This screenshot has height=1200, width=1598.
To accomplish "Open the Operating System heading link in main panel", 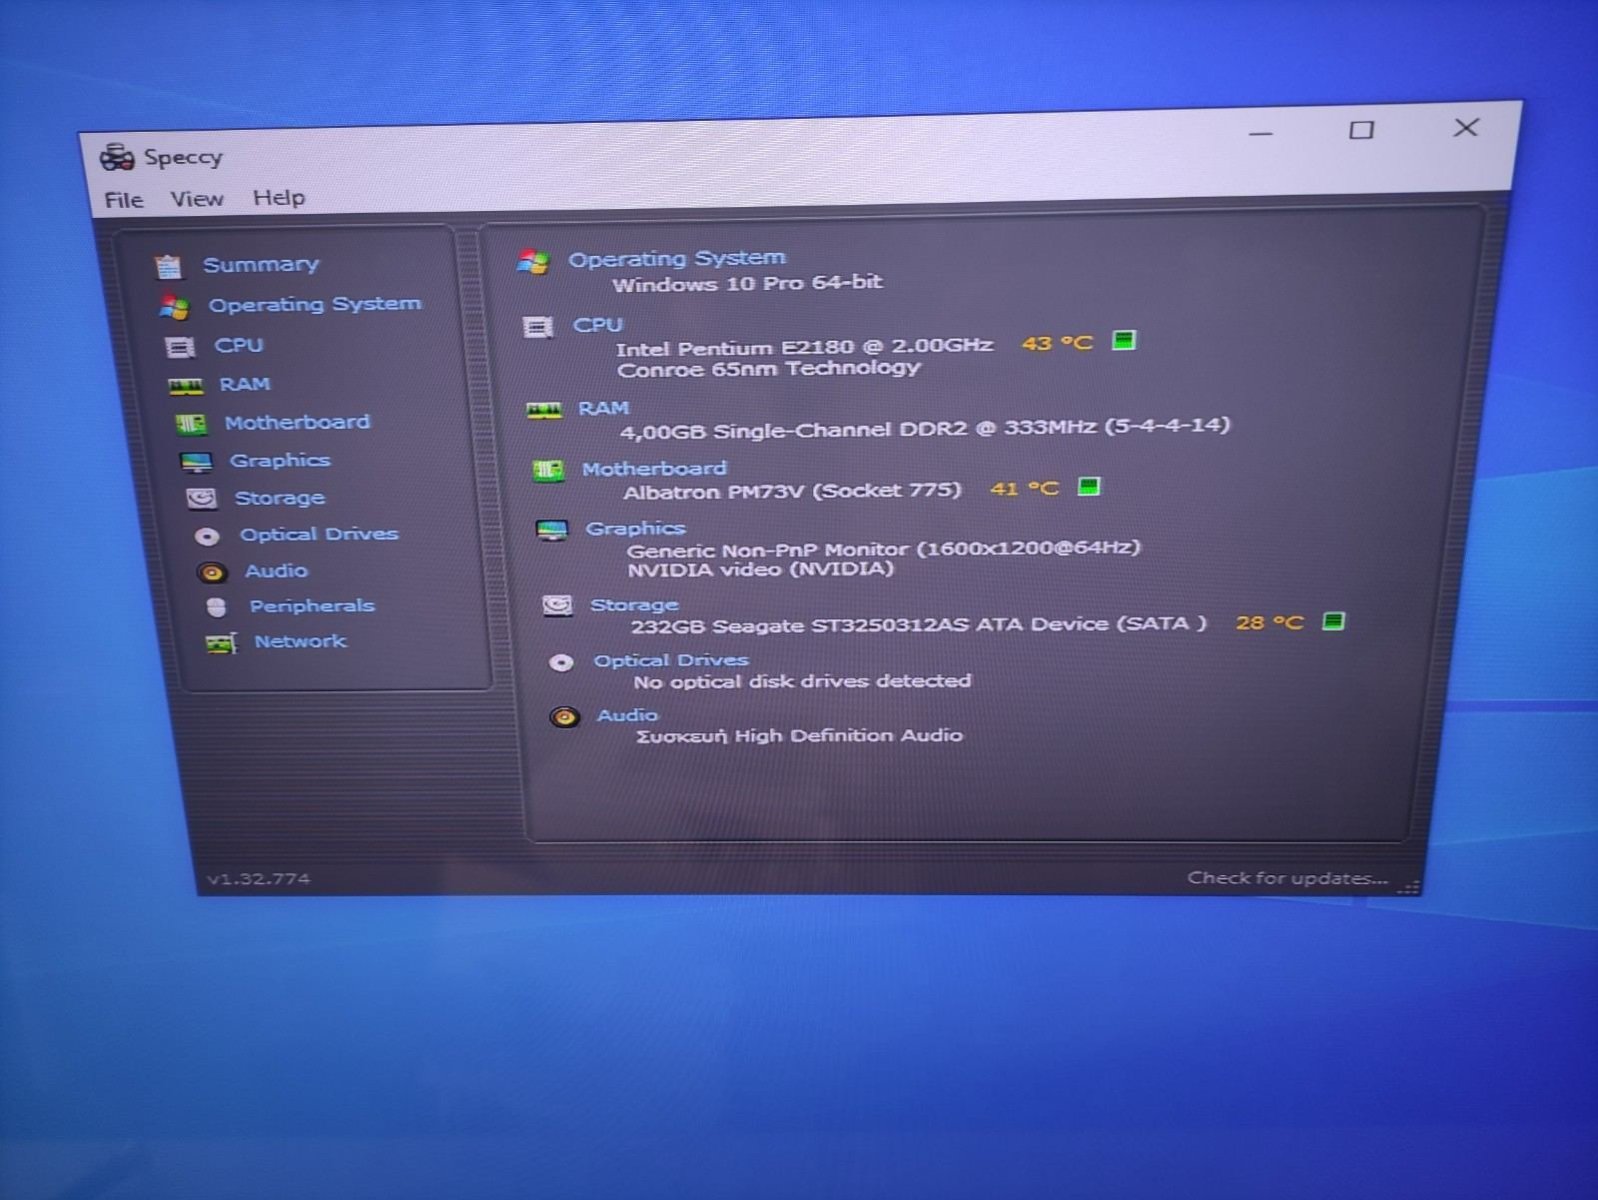I will [x=677, y=258].
